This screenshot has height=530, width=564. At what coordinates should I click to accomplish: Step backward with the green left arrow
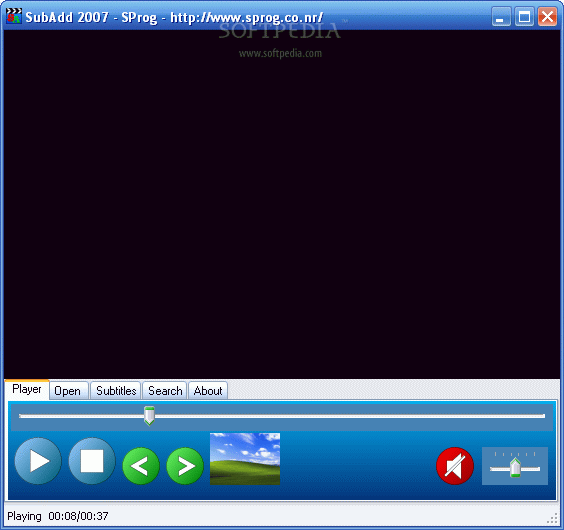141,466
